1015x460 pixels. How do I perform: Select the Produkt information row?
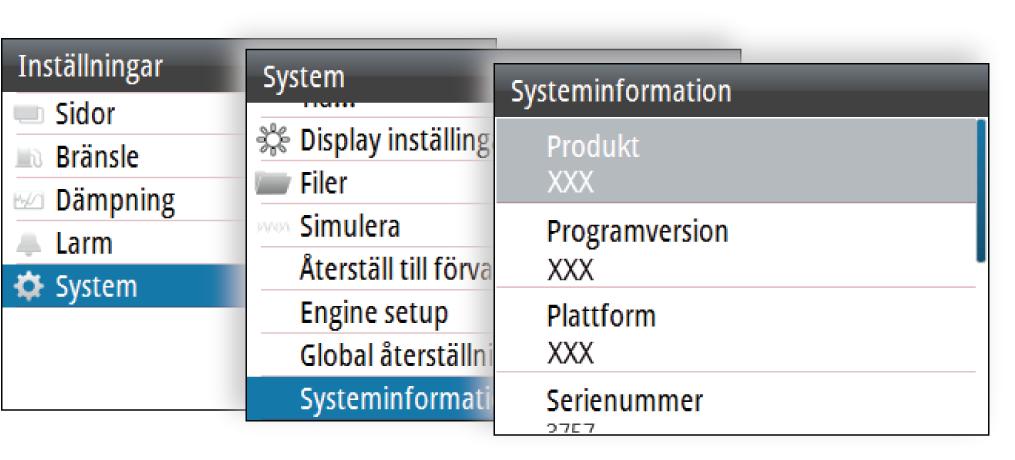coord(735,162)
